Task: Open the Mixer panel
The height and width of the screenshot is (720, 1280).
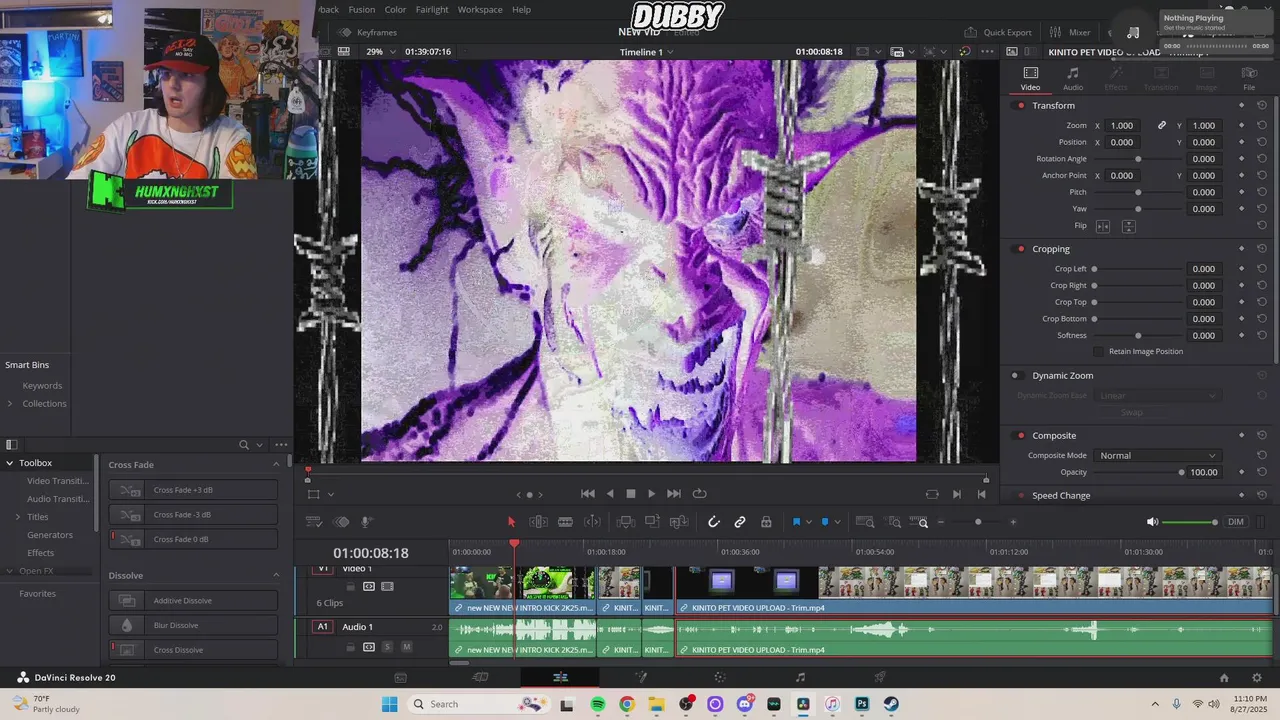Action: pyautogui.click(x=1071, y=32)
